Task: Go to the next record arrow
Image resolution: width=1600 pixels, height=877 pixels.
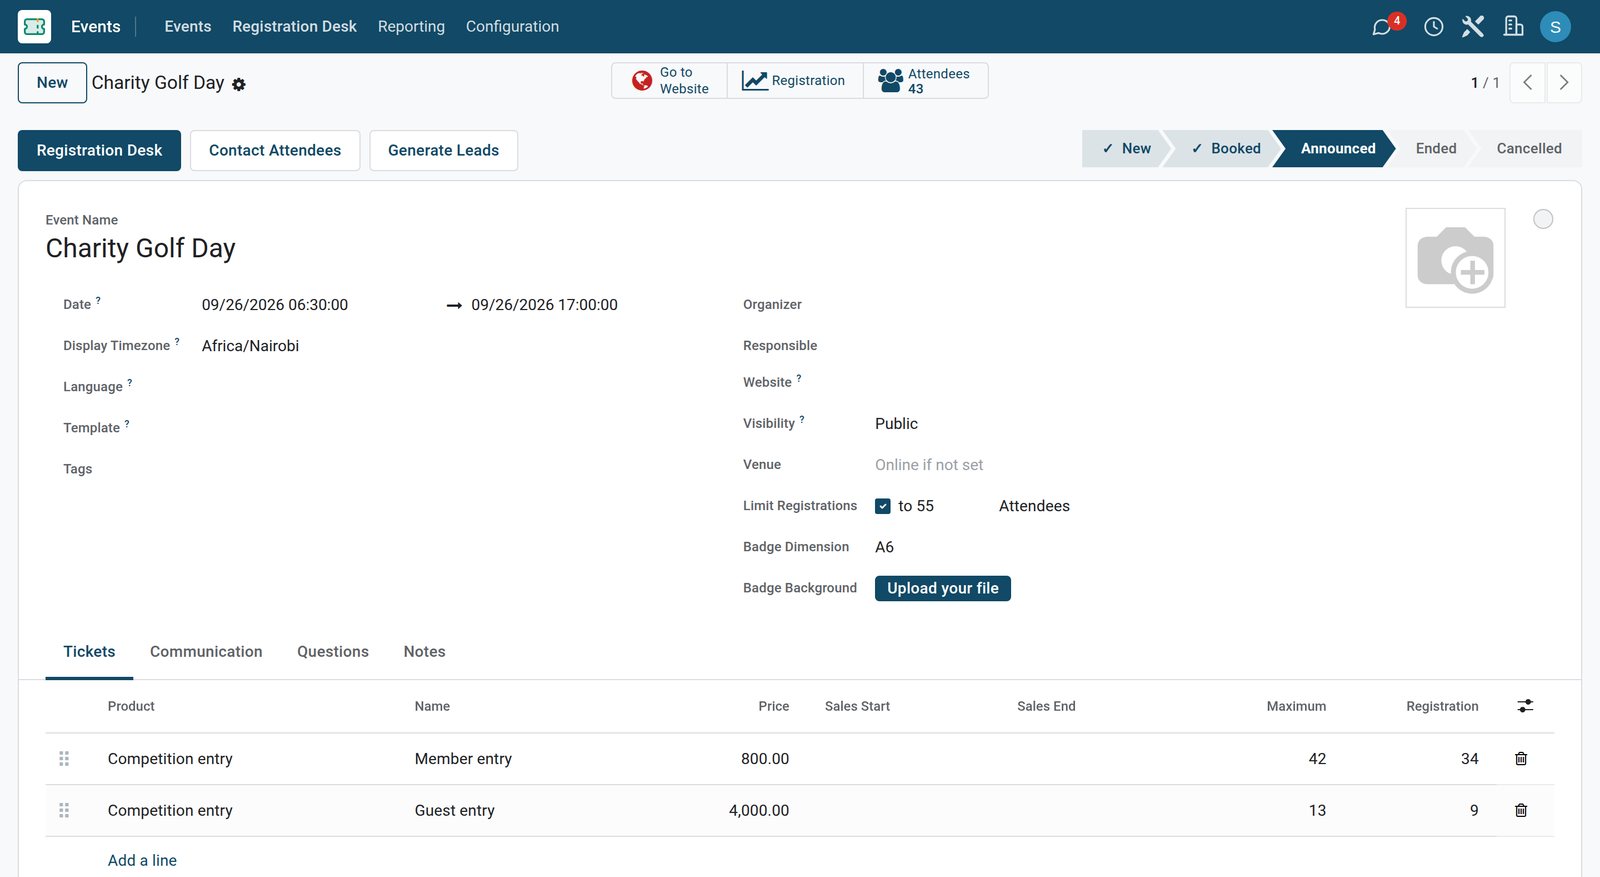Action: (x=1564, y=83)
